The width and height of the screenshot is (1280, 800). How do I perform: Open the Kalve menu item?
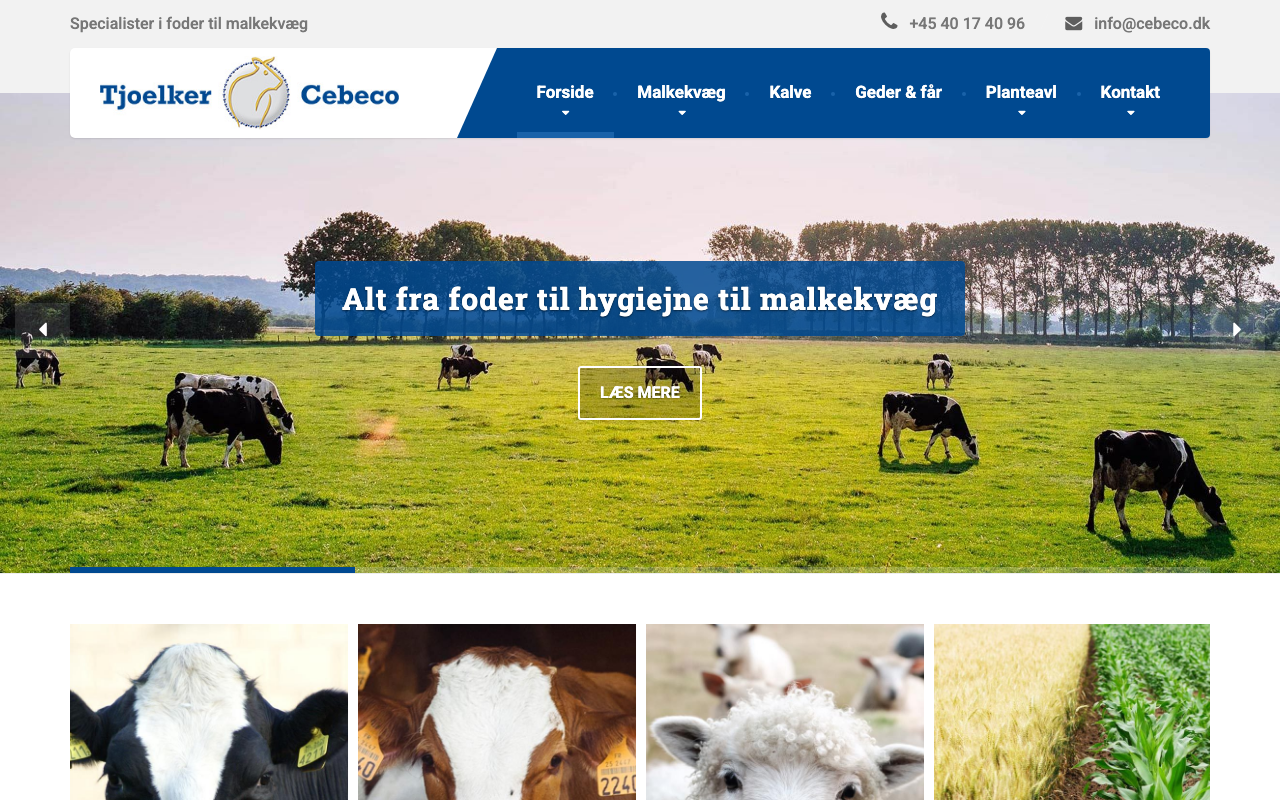[x=790, y=93]
